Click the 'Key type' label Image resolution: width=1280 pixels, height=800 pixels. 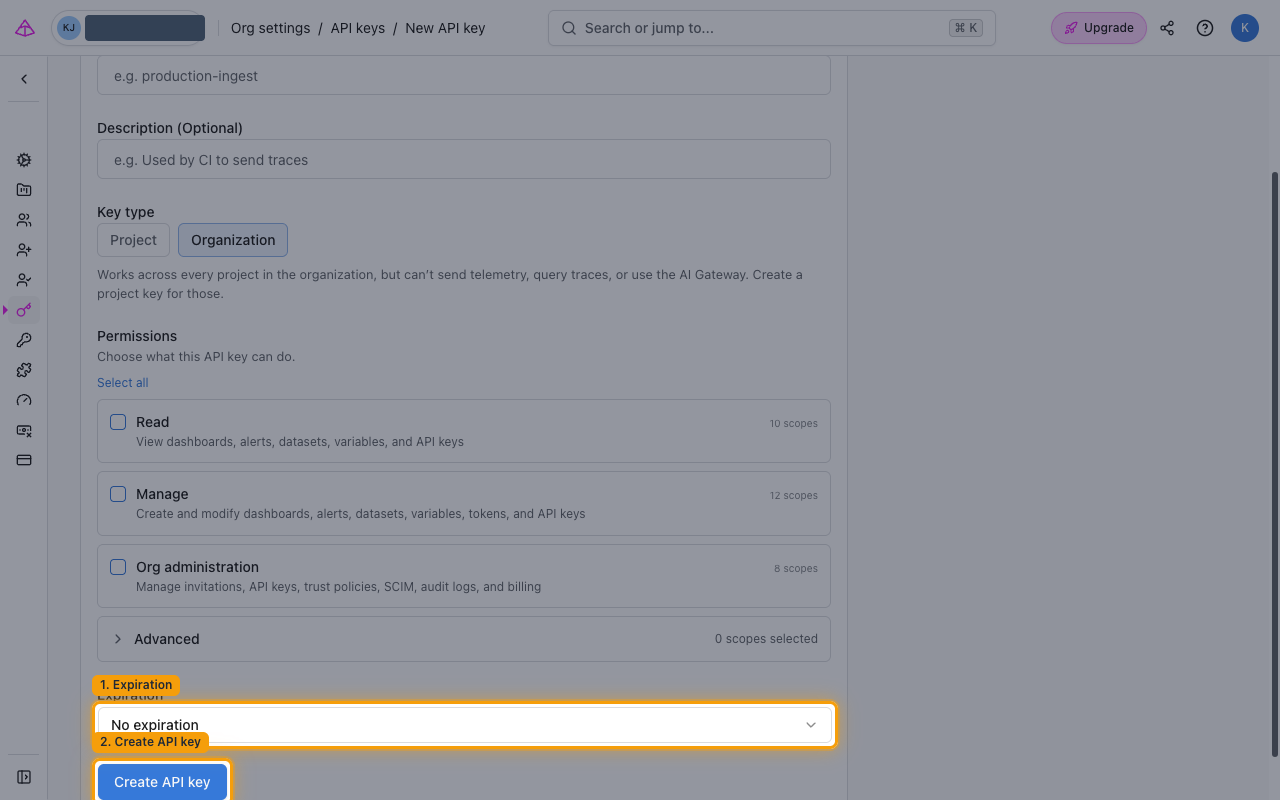[x=126, y=212]
